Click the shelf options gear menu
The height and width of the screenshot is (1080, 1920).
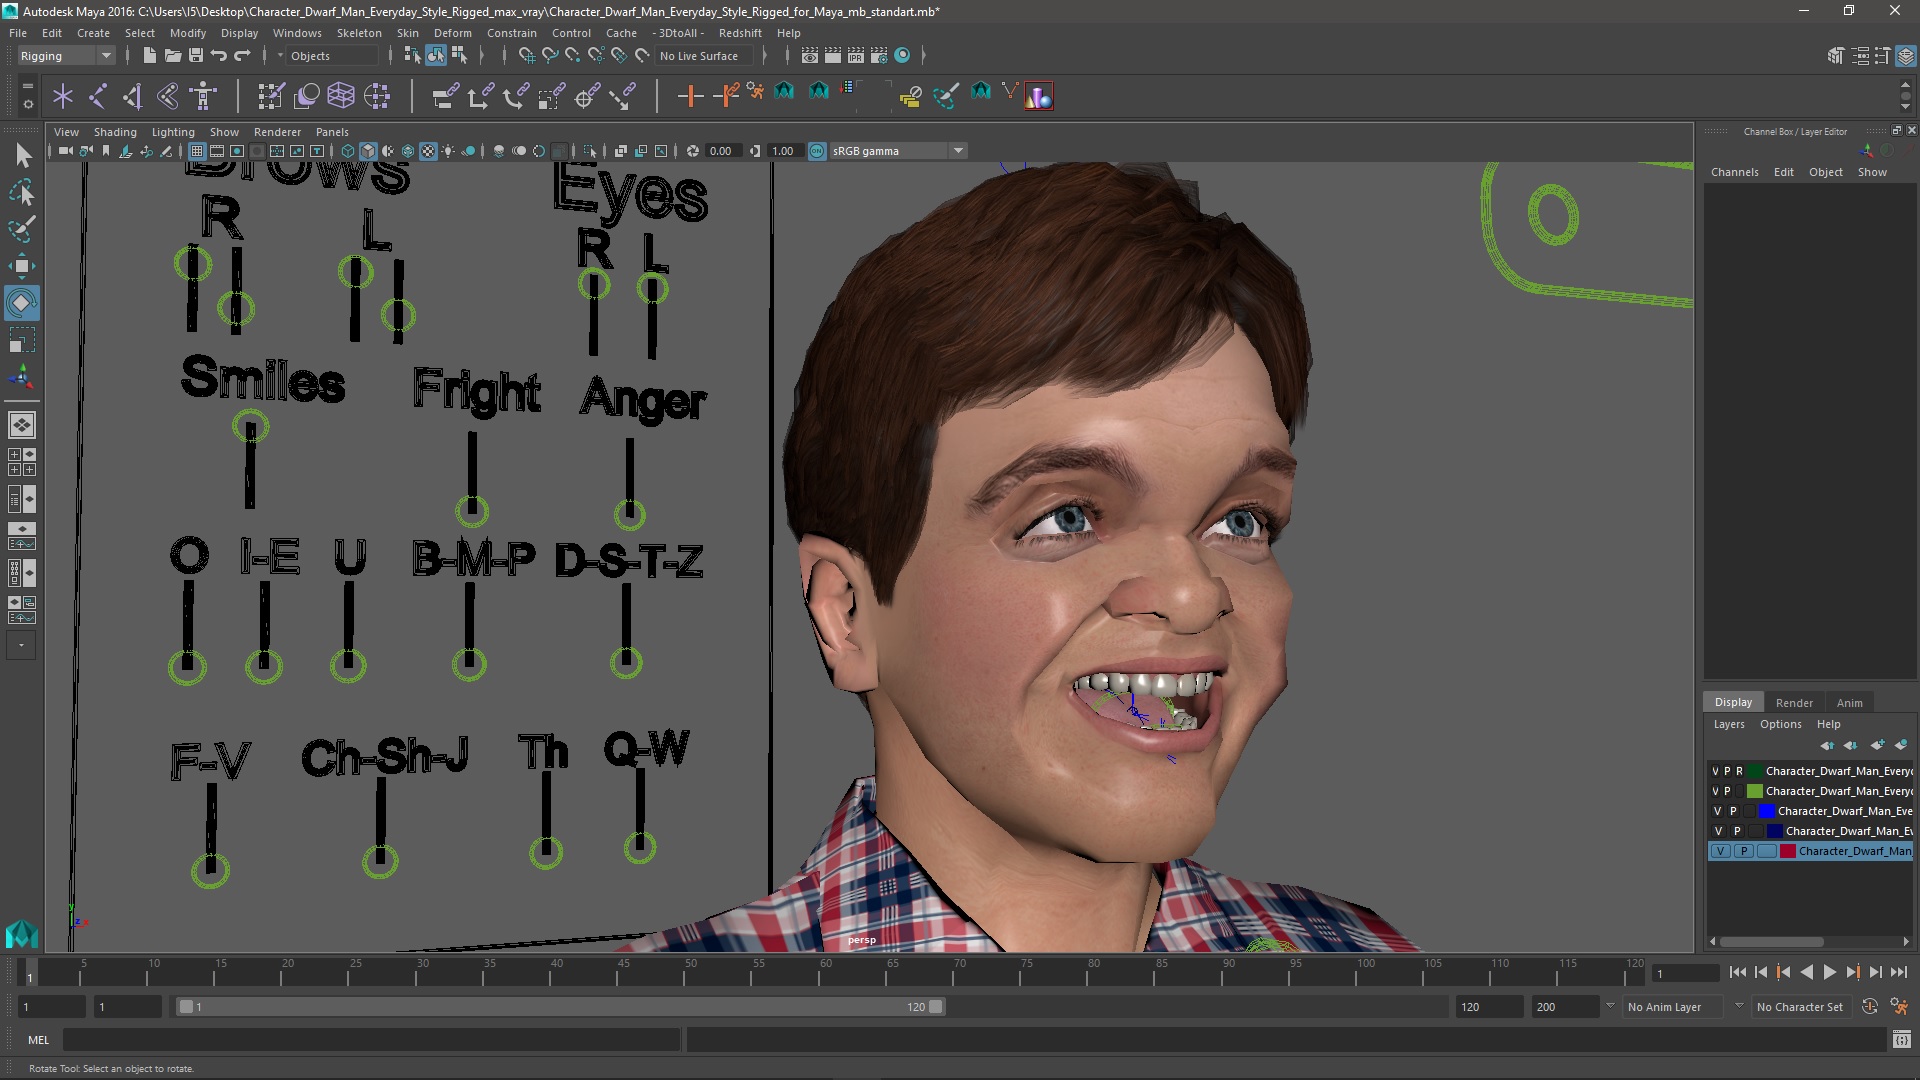(x=27, y=103)
